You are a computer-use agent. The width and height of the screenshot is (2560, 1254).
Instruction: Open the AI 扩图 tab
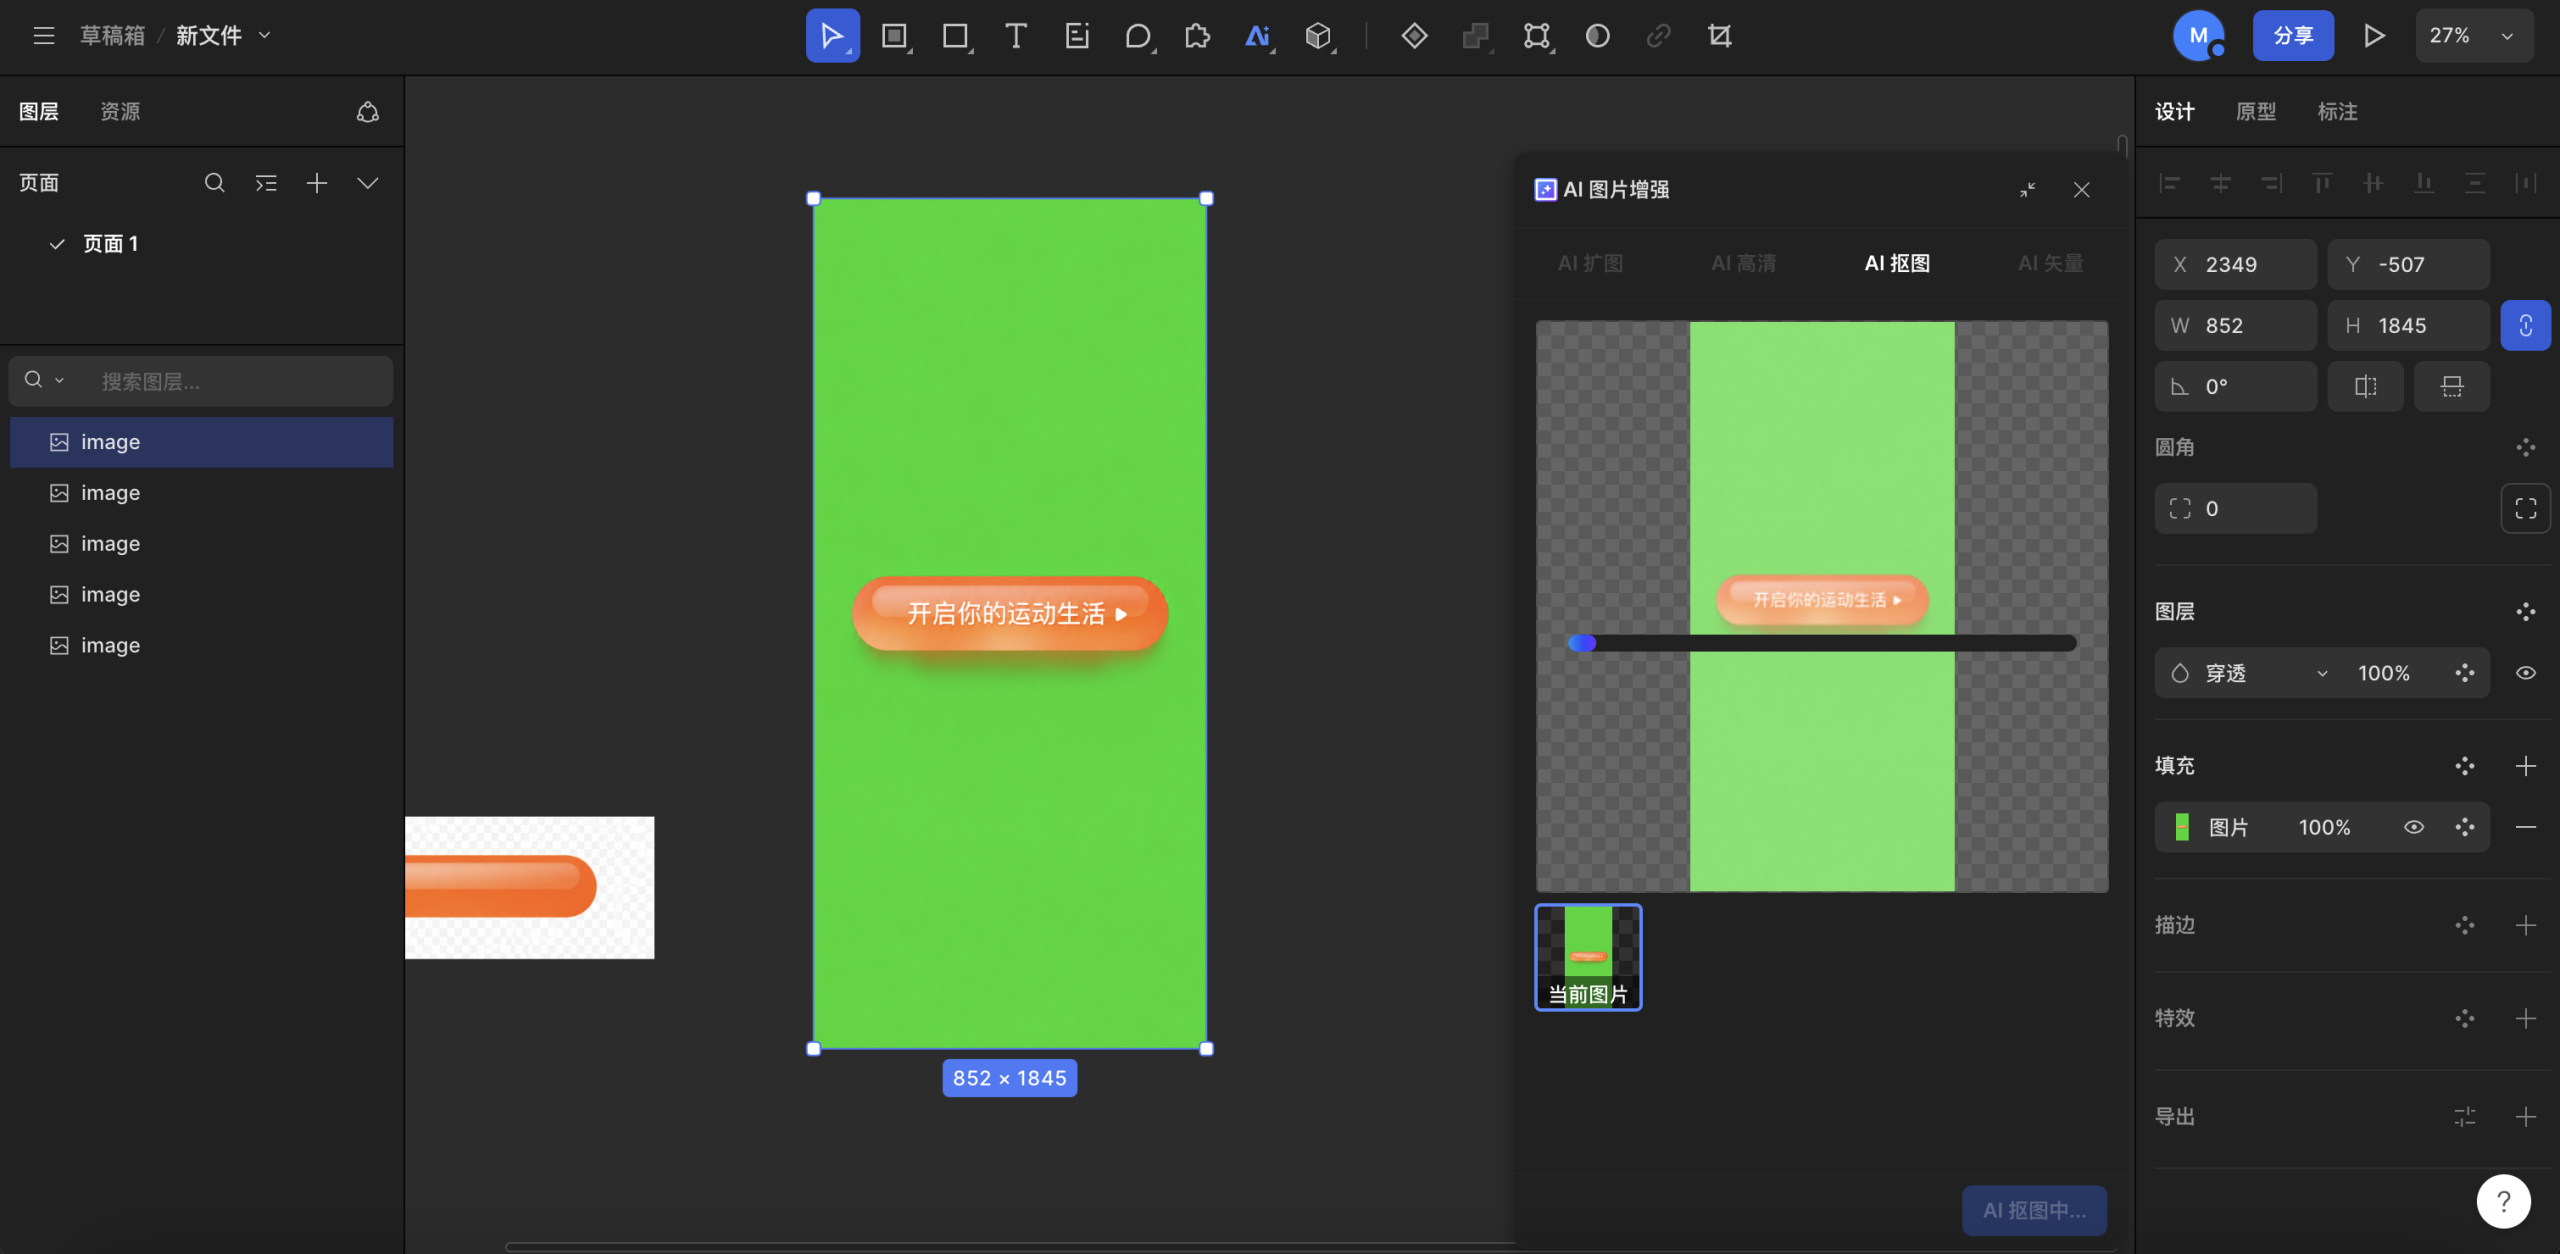[1590, 263]
